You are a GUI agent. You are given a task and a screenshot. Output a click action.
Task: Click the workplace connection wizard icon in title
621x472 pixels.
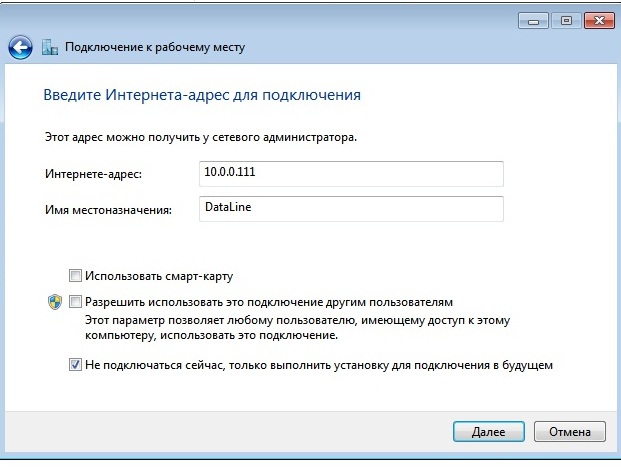pos(51,47)
